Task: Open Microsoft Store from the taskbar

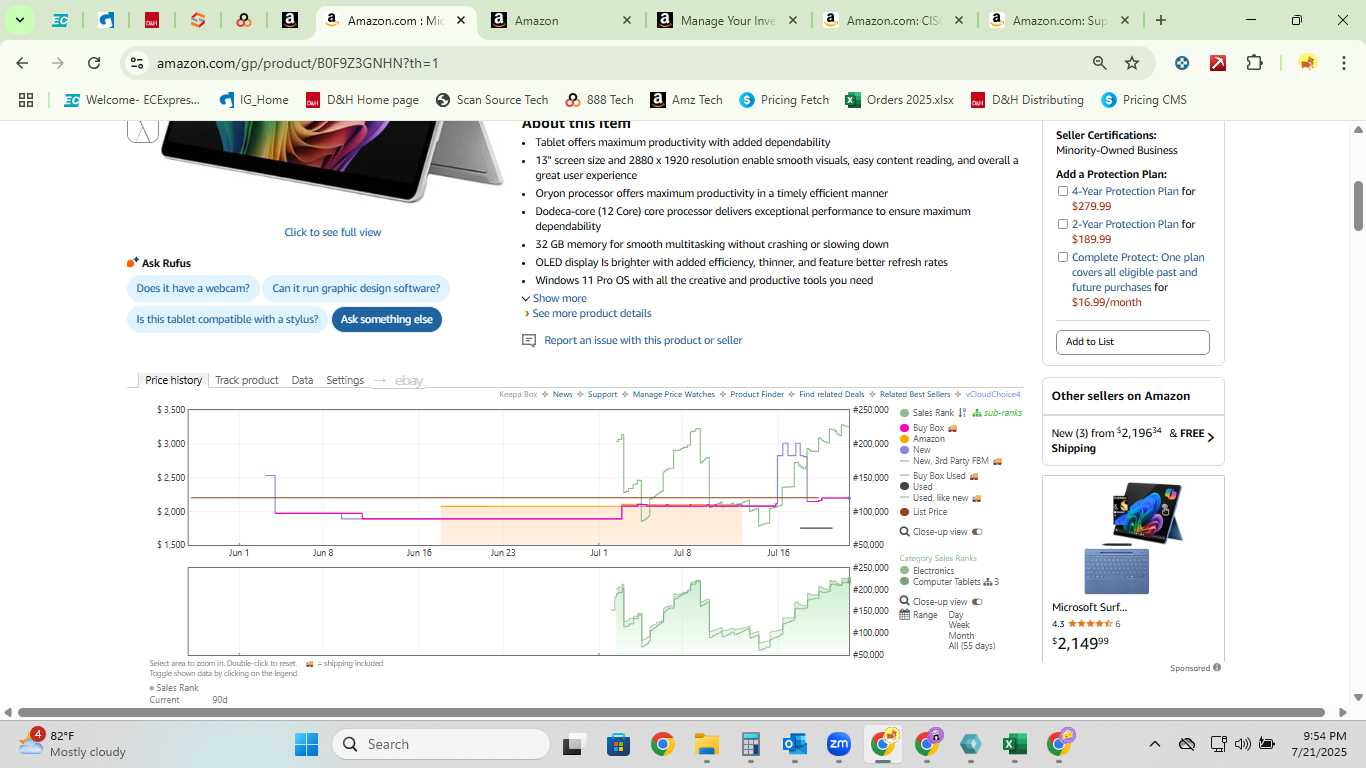Action: (618, 744)
